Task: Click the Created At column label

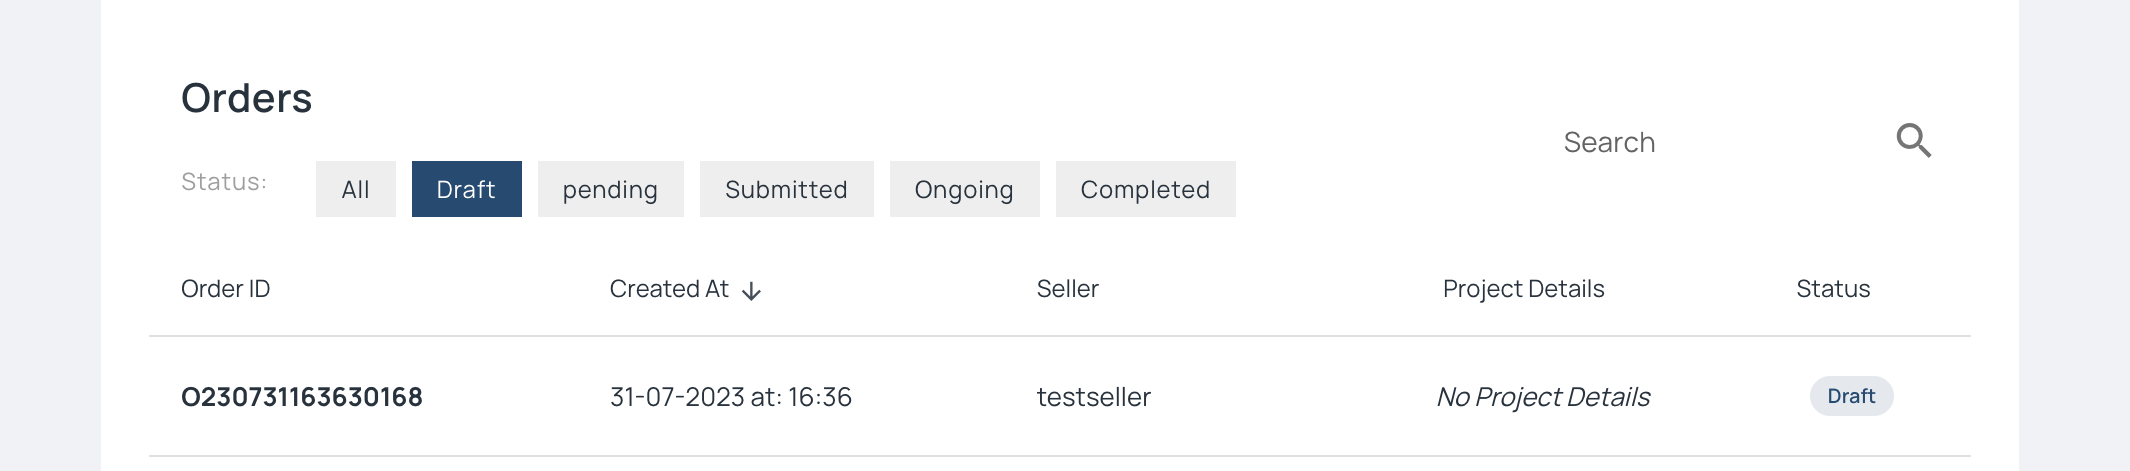Action: pyautogui.click(x=669, y=289)
